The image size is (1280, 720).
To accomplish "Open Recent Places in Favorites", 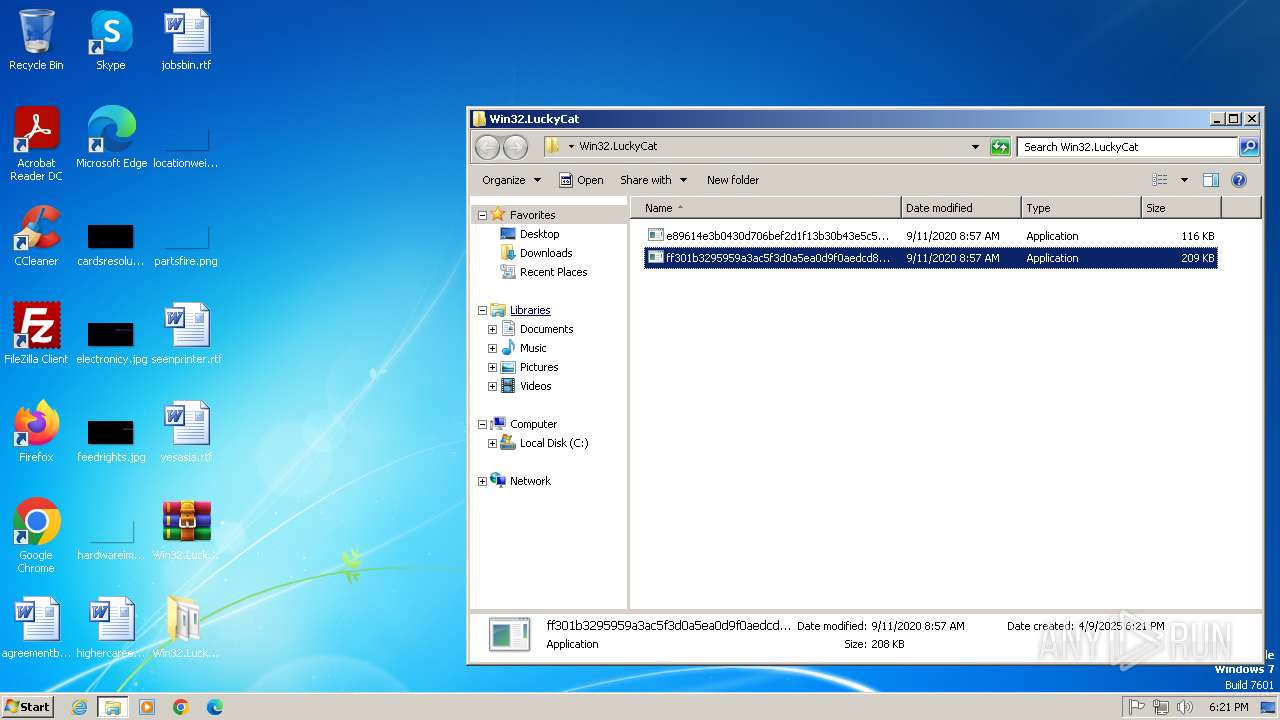I will 553,272.
